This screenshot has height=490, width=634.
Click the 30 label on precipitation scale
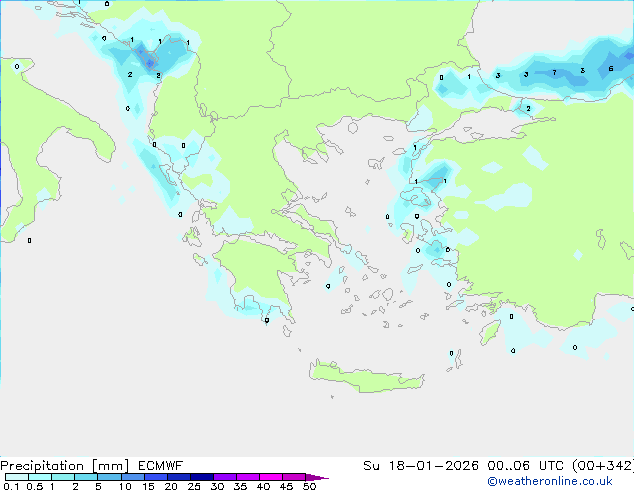click(x=217, y=486)
